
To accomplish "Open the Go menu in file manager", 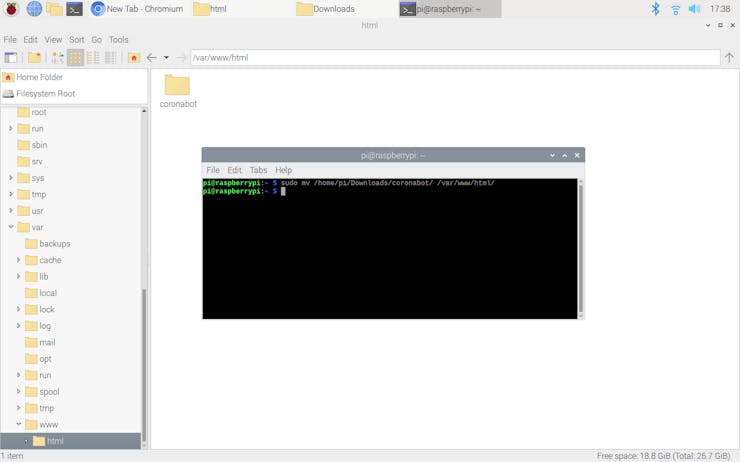I will point(96,40).
